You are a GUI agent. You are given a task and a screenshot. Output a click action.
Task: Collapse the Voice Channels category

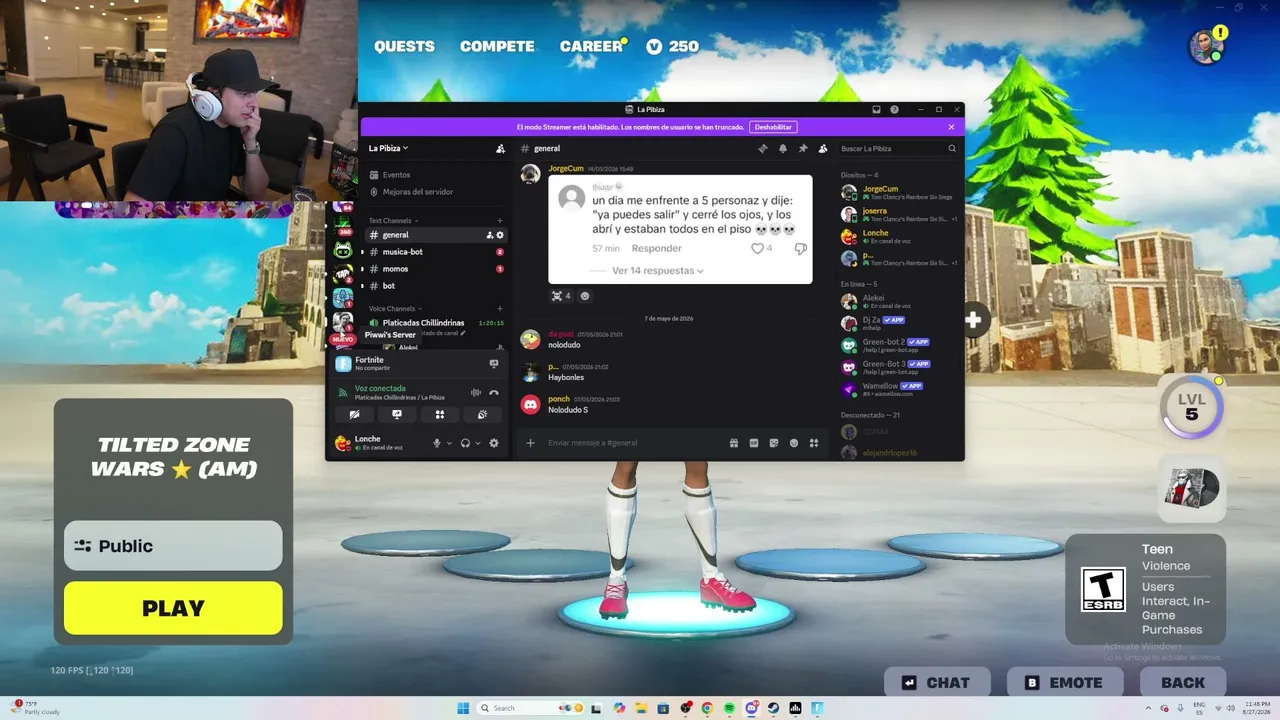[x=395, y=308]
